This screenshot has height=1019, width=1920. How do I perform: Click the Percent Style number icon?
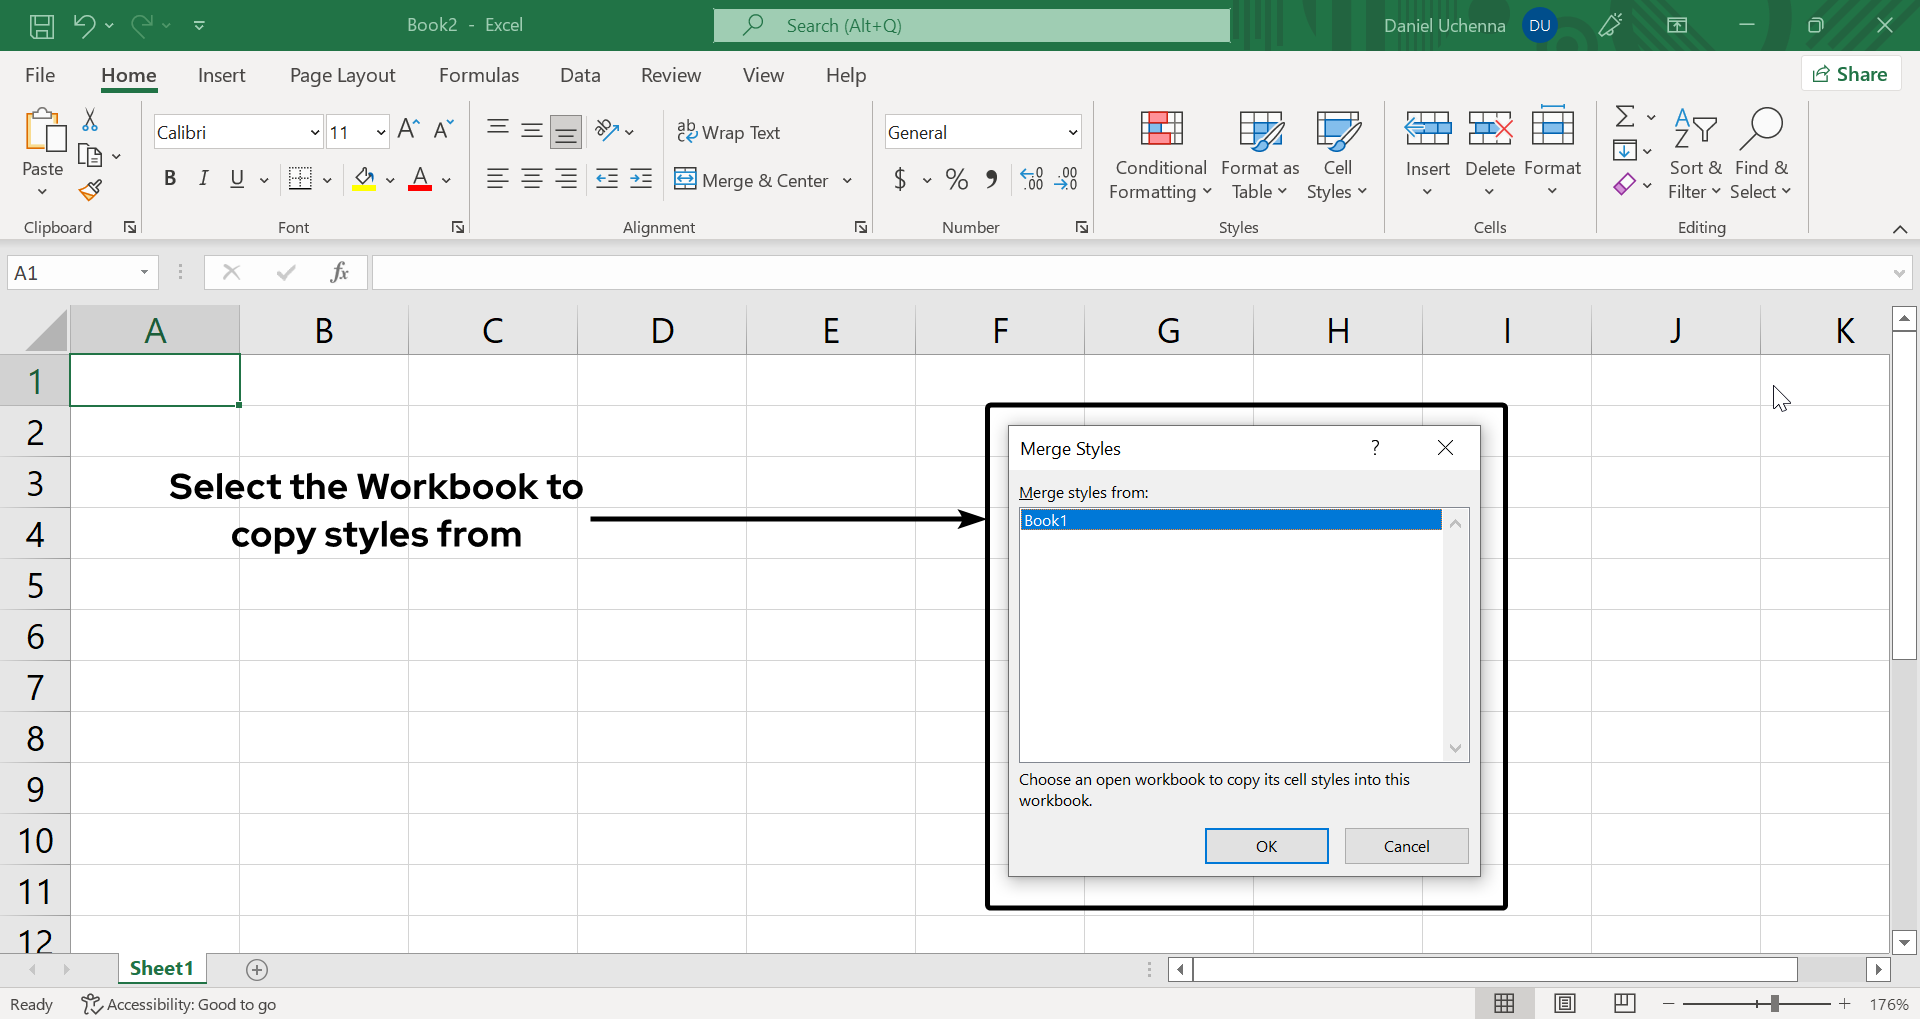(x=956, y=180)
